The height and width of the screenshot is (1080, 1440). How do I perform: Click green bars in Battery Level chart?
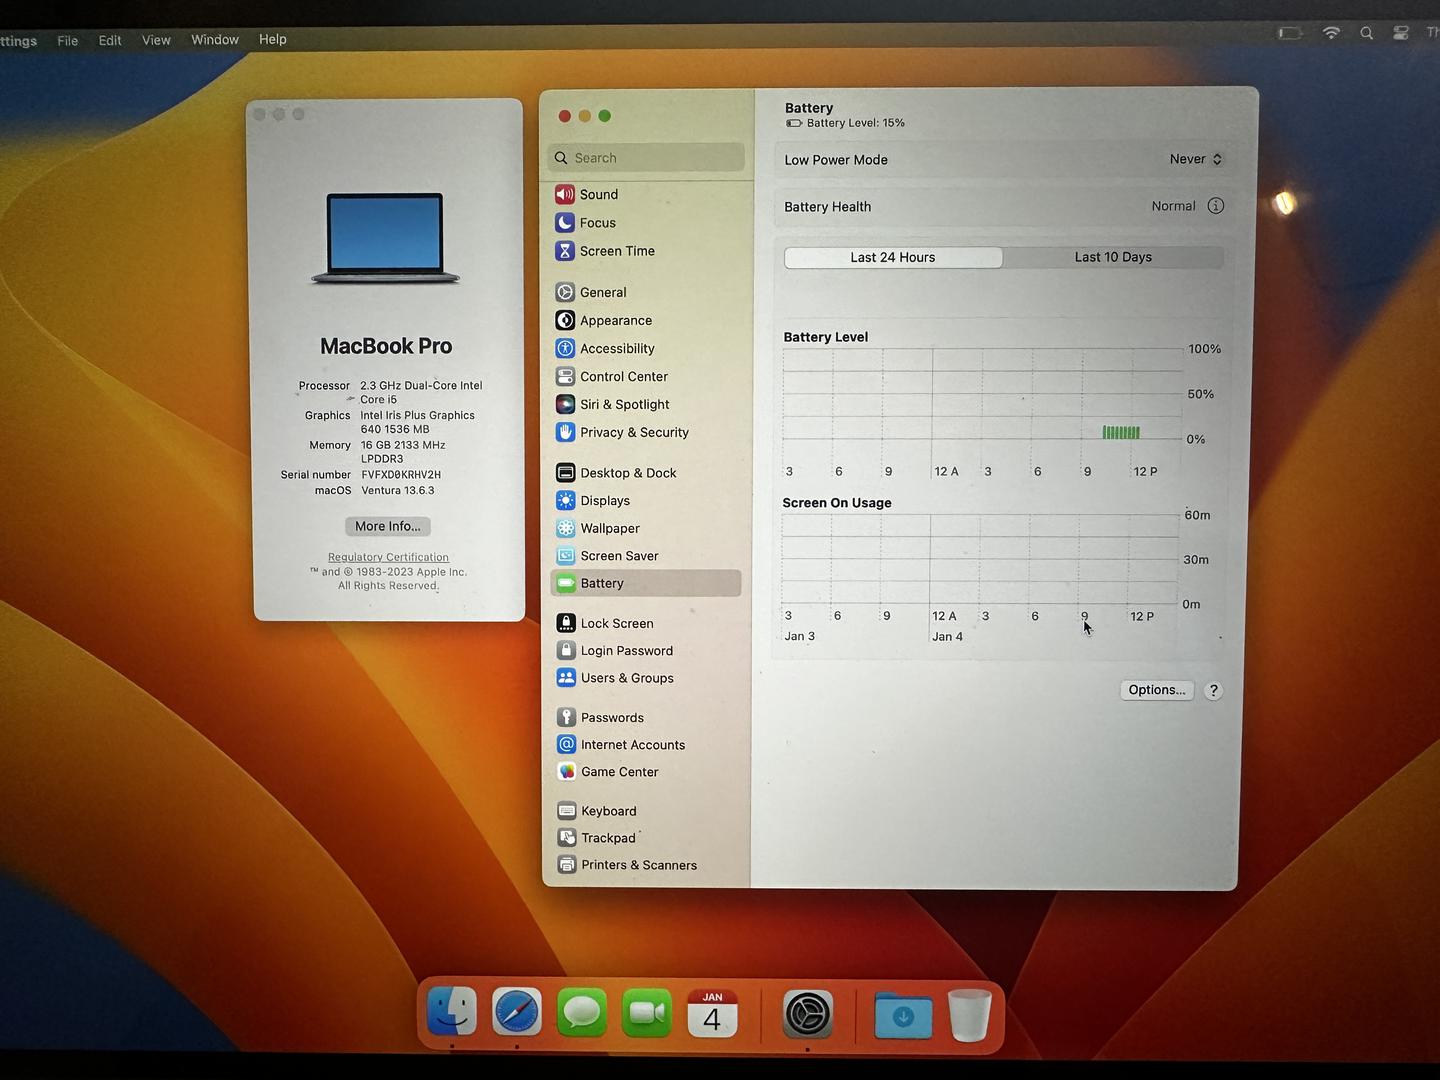click(x=1121, y=432)
